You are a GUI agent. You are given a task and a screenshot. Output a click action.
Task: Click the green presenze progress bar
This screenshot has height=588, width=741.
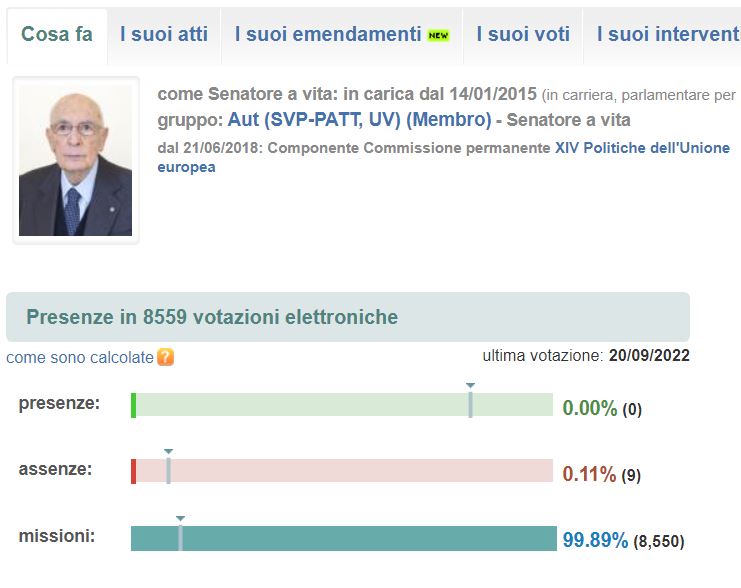(342, 405)
